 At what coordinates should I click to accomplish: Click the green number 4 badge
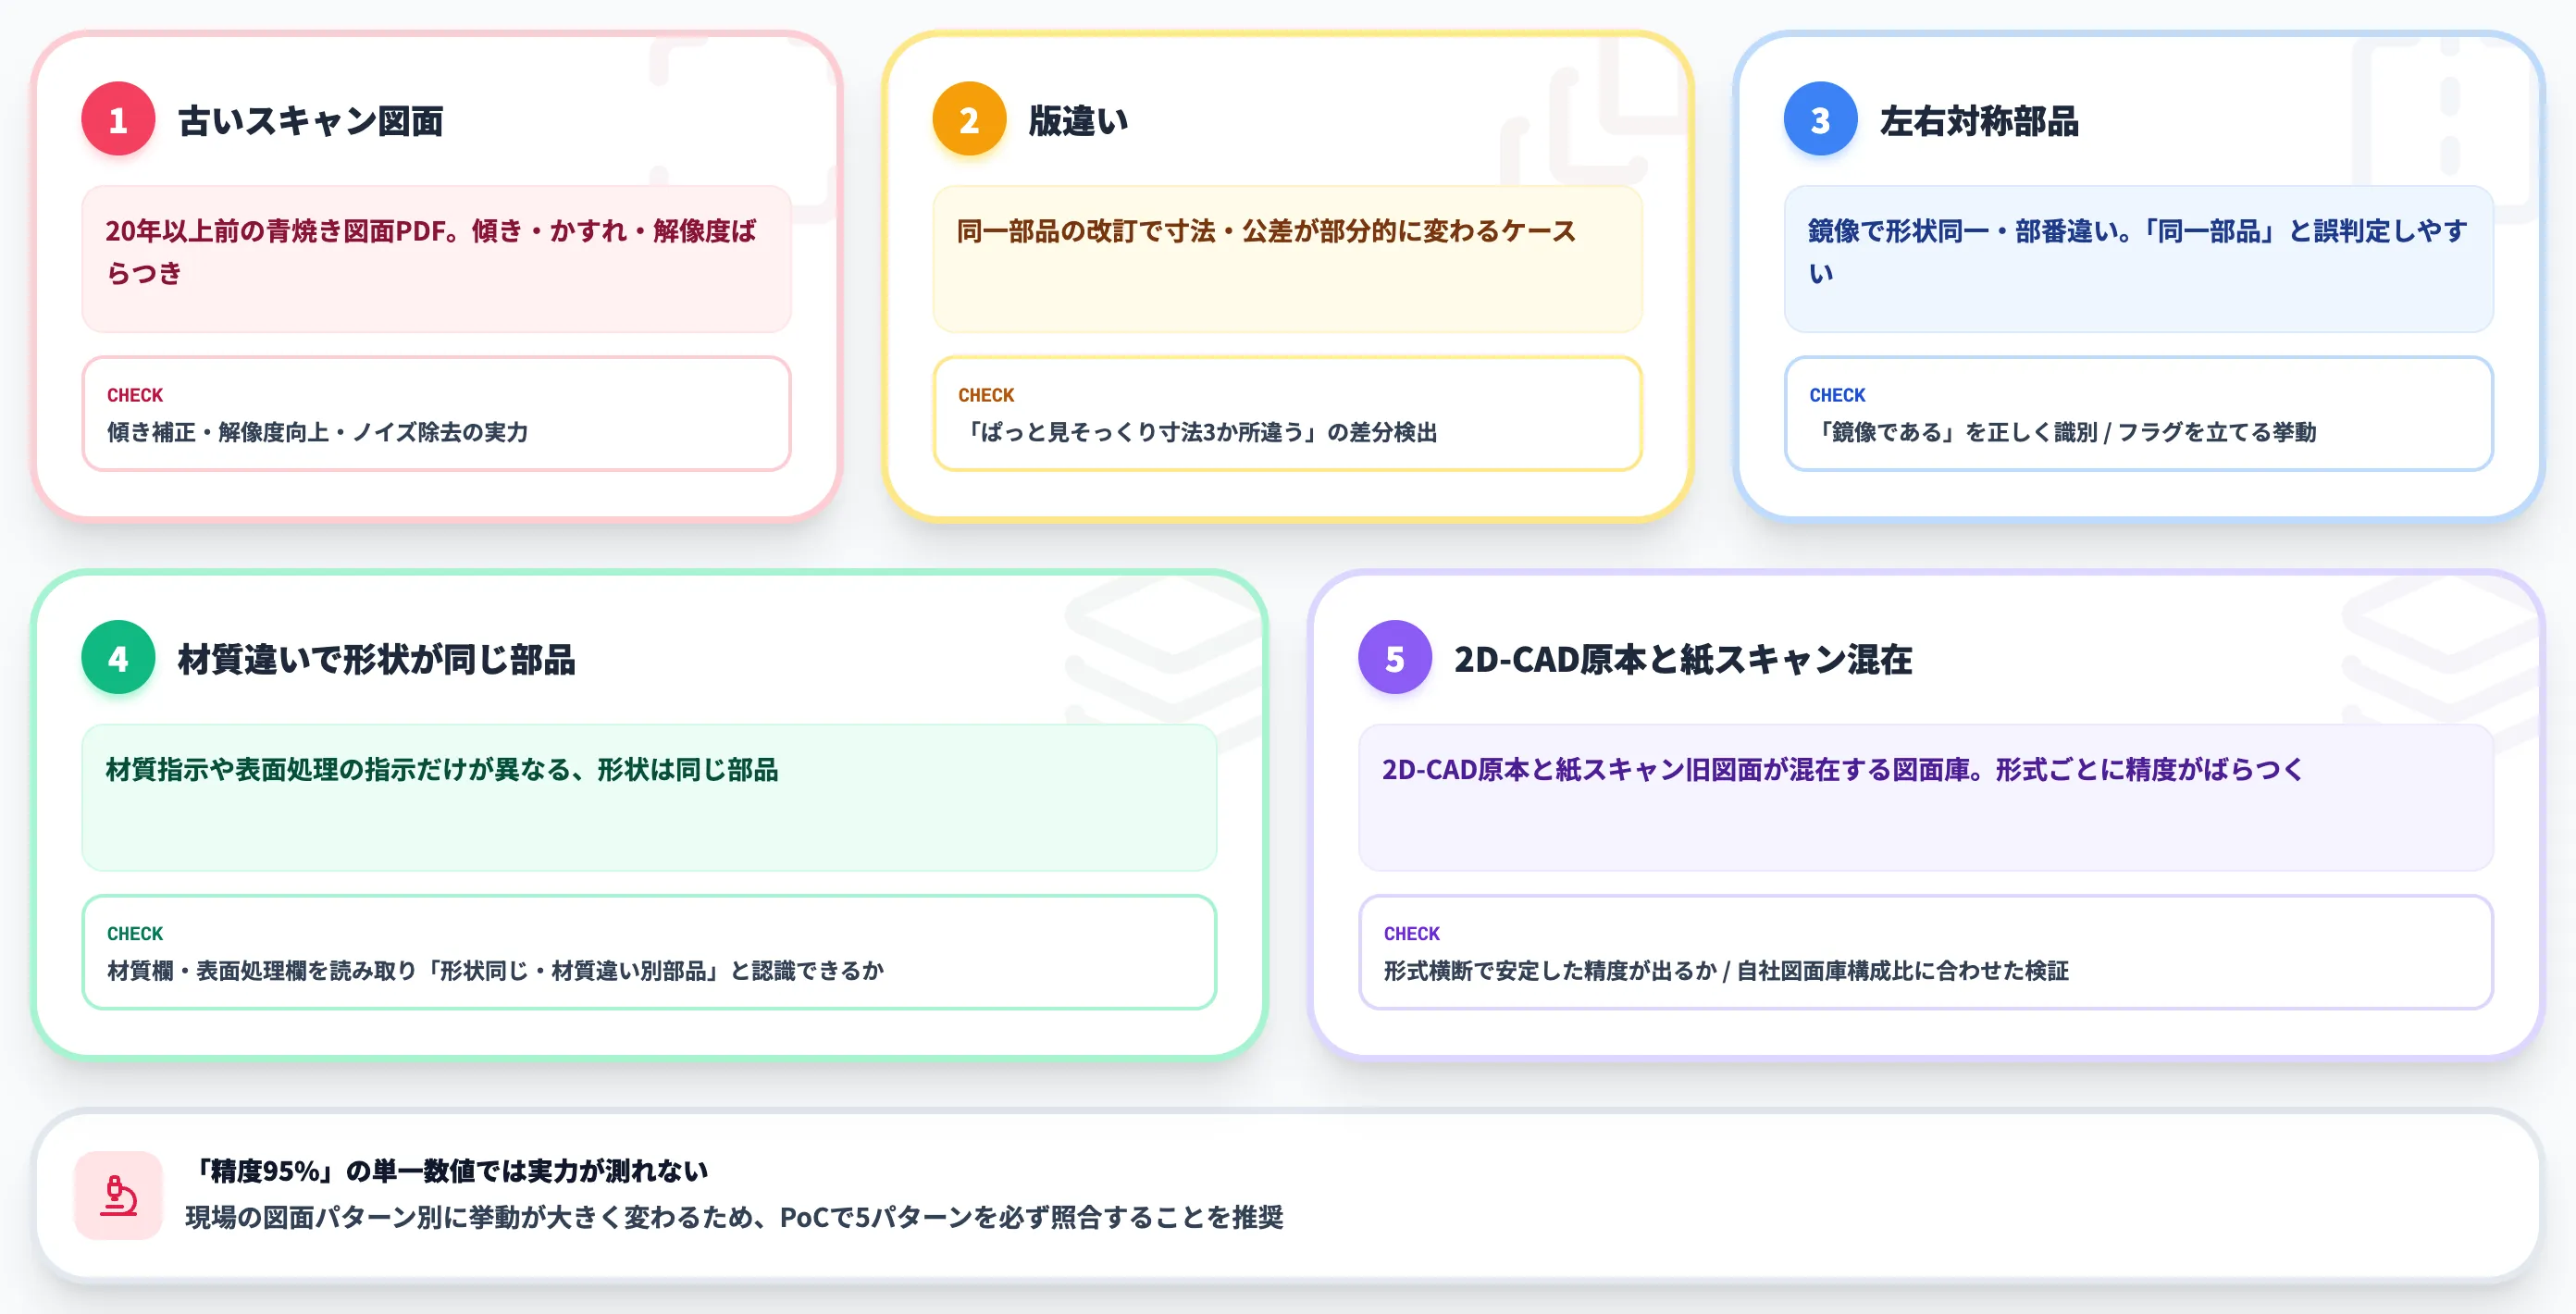tap(118, 658)
